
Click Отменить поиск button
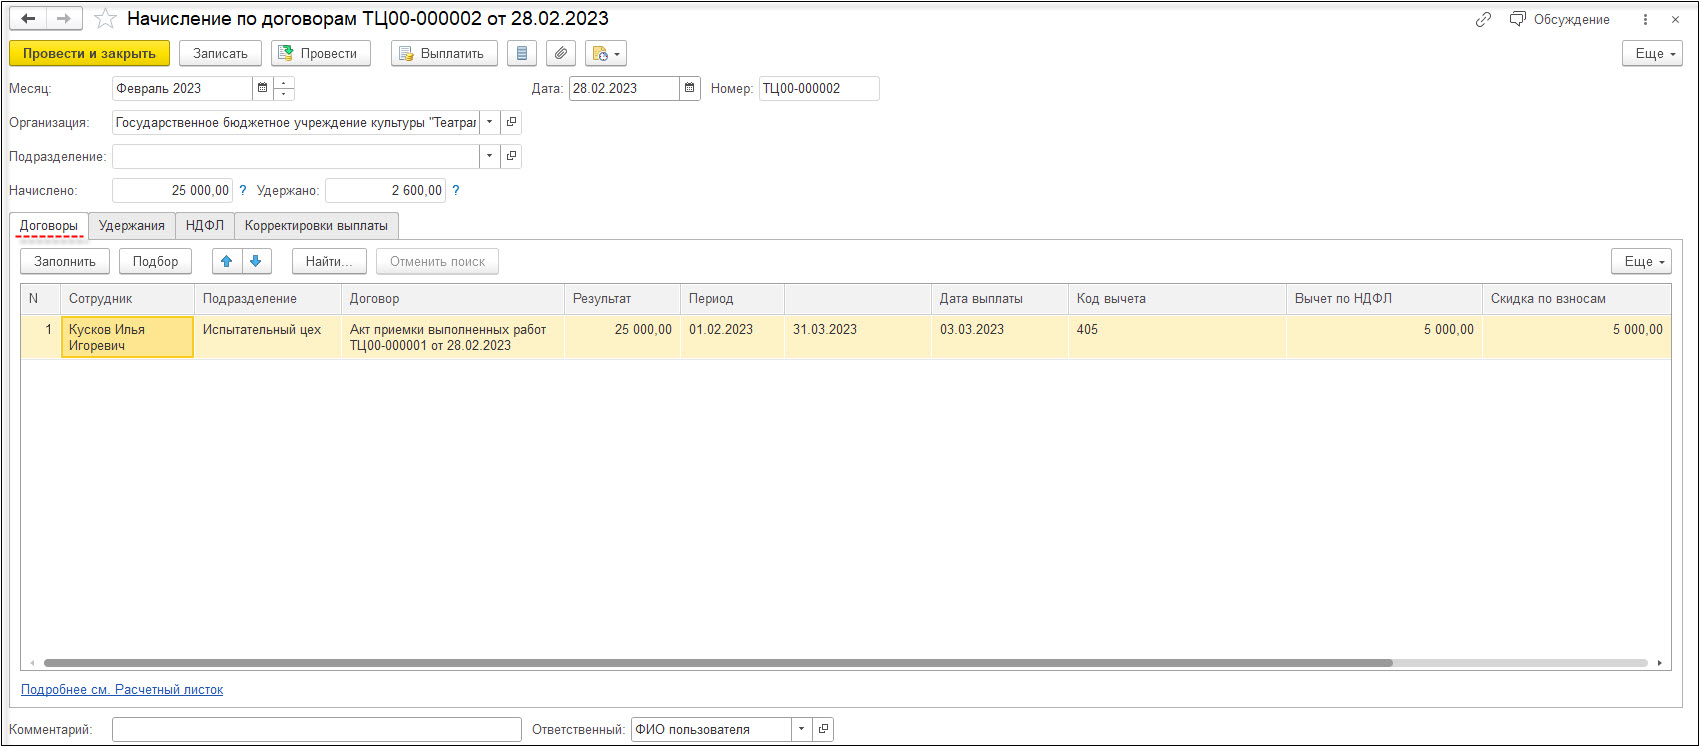437,261
